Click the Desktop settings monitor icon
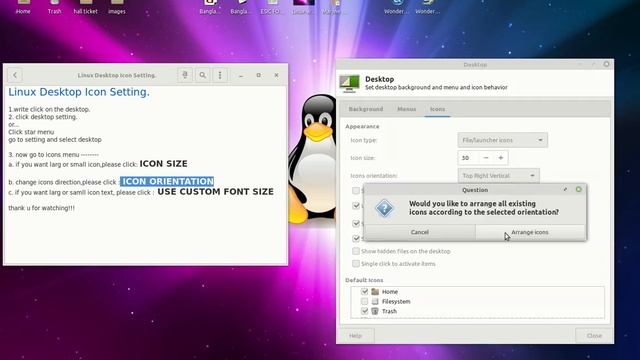The width and height of the screenshot is (640, 360). (349, 83)
